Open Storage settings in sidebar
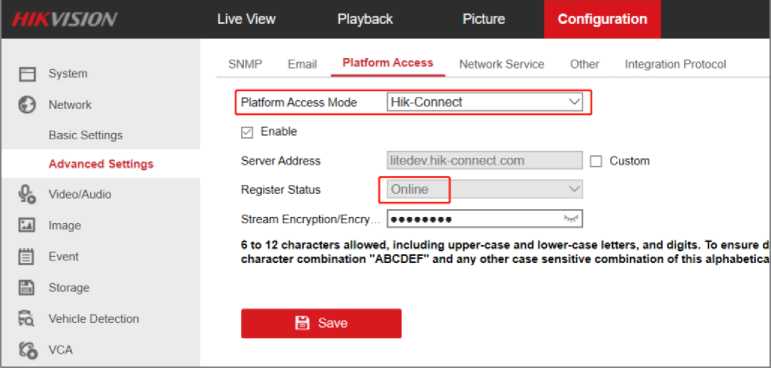 [69, 288]
